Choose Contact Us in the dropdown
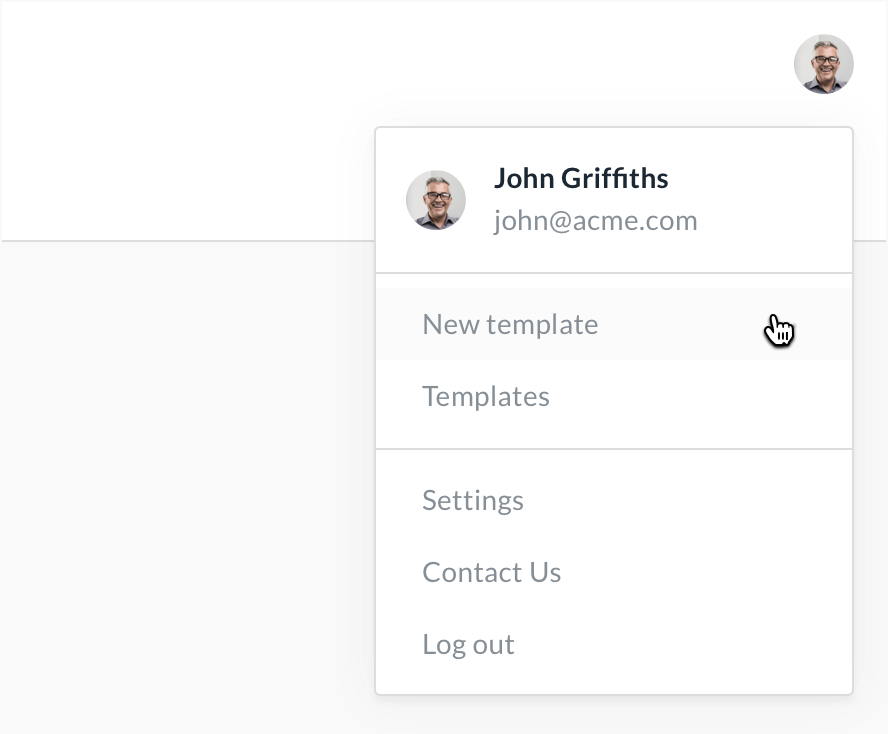This screenshot has height=734, width=888. coord(614,572)
